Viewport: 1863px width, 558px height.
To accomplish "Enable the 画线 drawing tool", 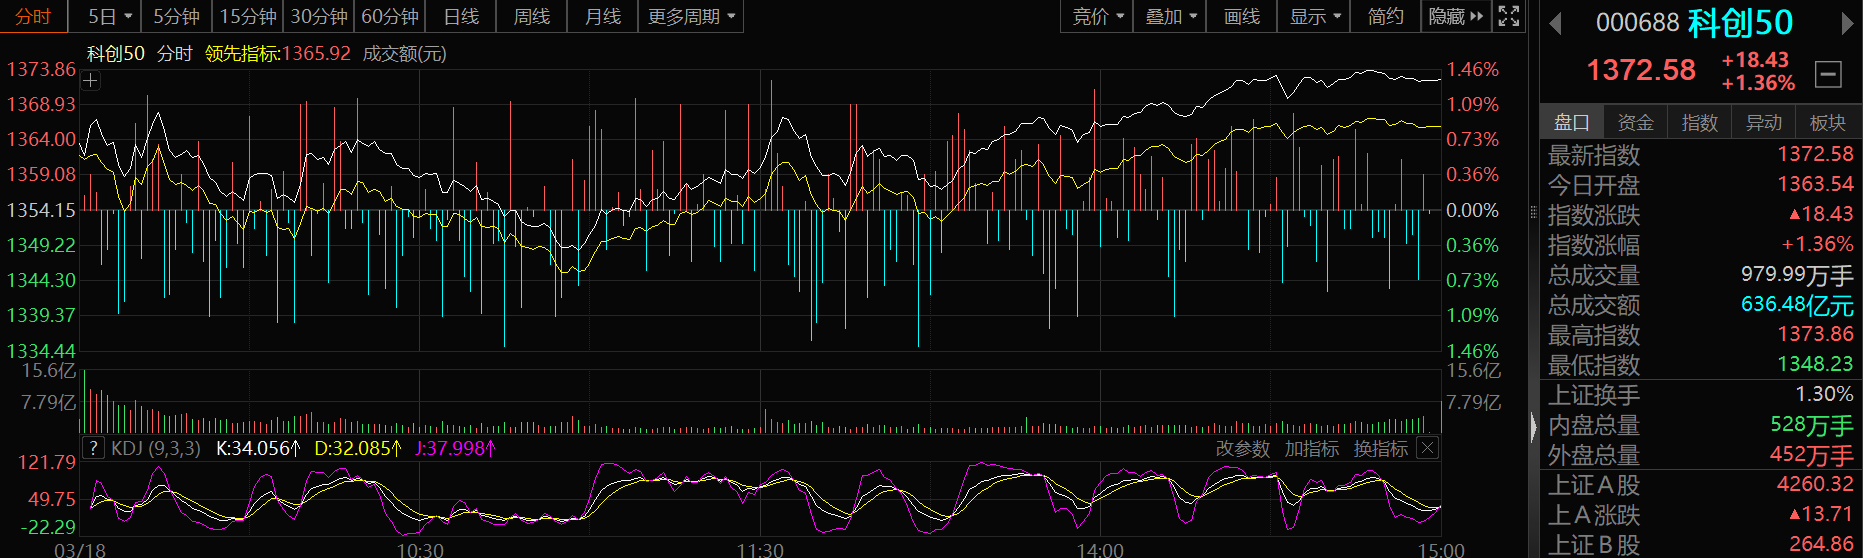I will click(1241, 16).
